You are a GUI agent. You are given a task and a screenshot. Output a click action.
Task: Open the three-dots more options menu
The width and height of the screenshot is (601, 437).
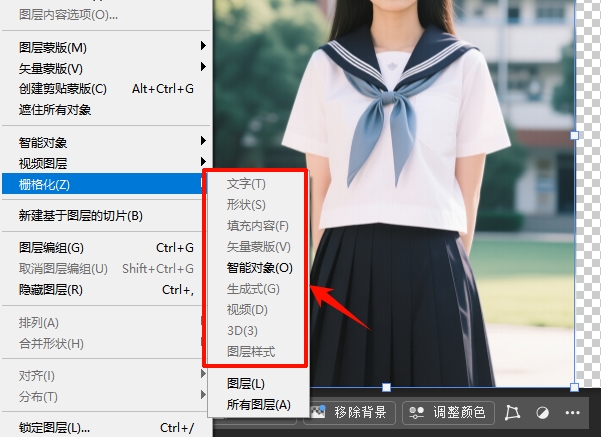click(573, 413)
